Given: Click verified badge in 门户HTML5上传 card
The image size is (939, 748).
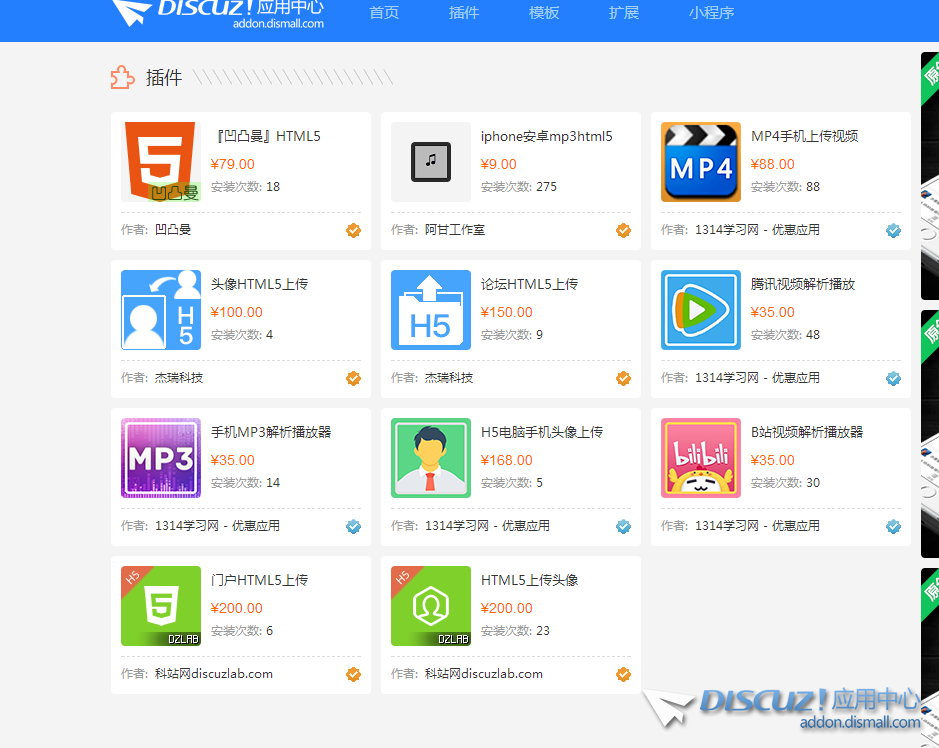Looking at the screenshot, I should tap(353, 674).
